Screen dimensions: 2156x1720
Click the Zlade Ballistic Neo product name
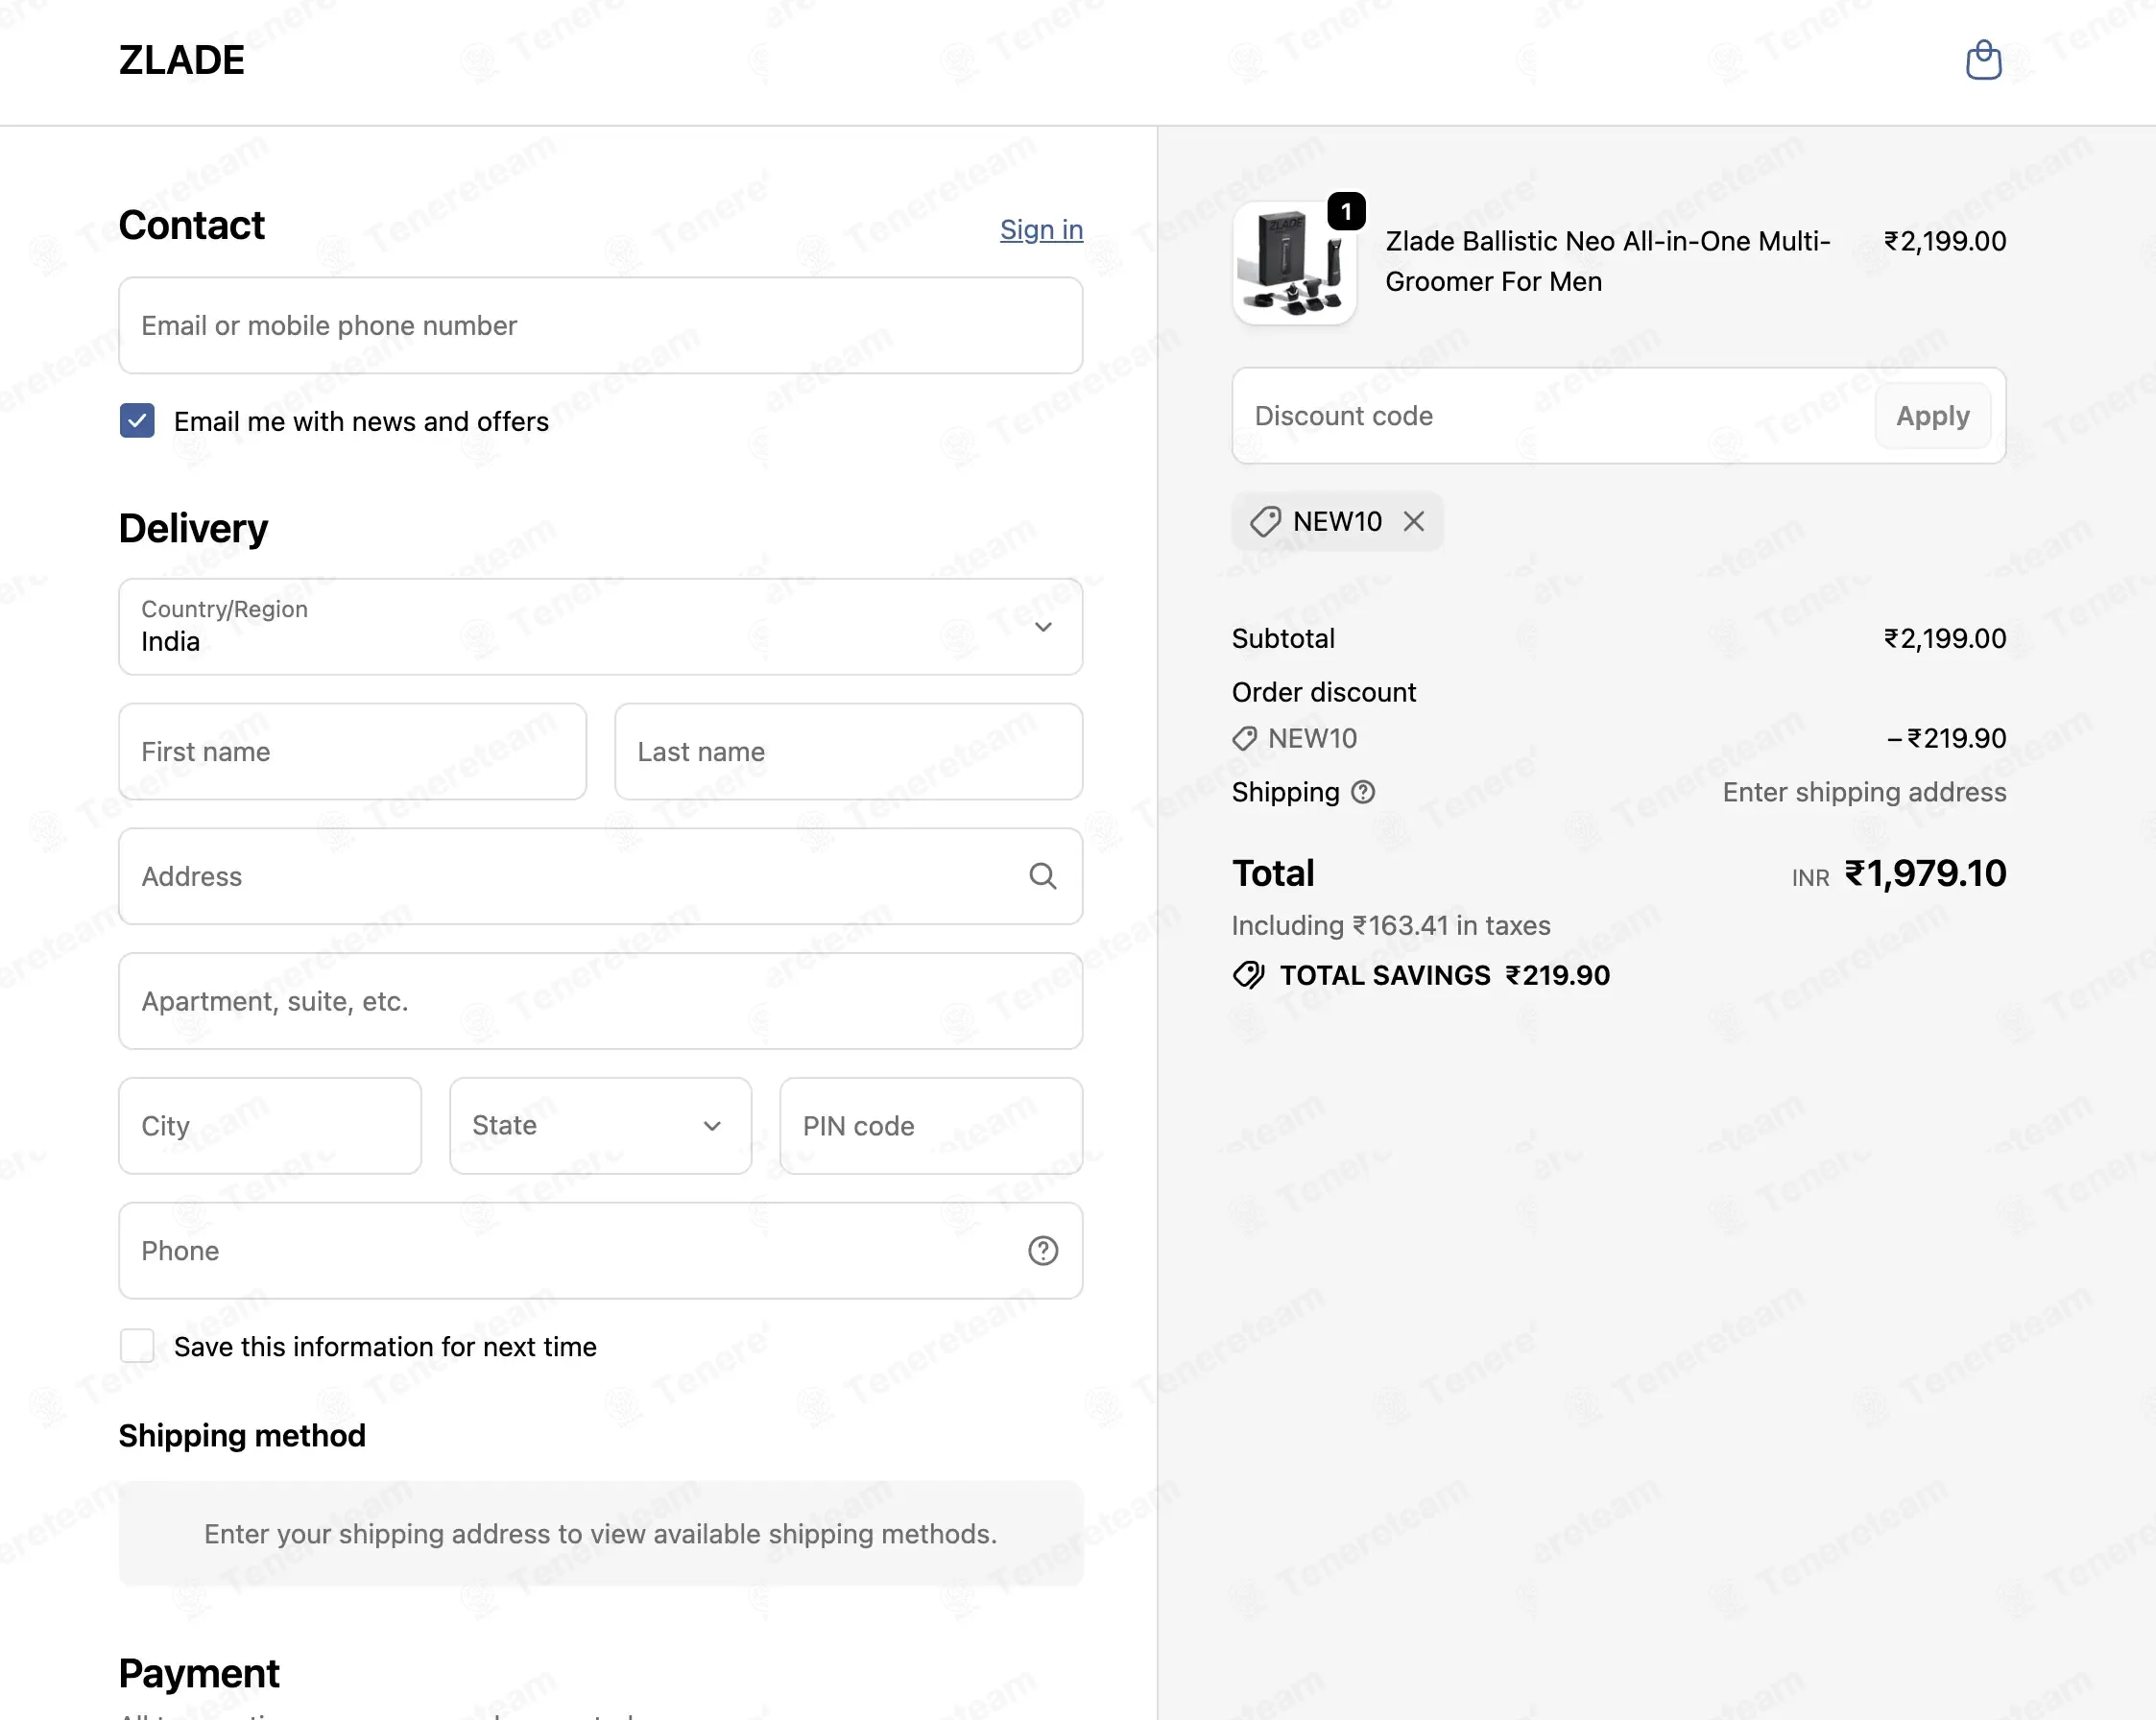[1607, 261]
